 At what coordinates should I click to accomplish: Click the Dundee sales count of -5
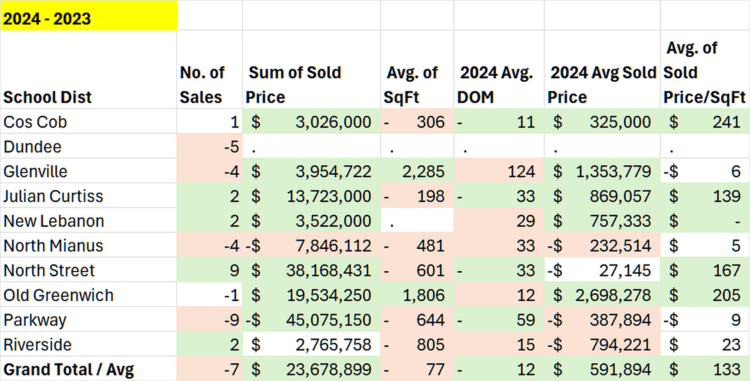(x=210, y=146)
